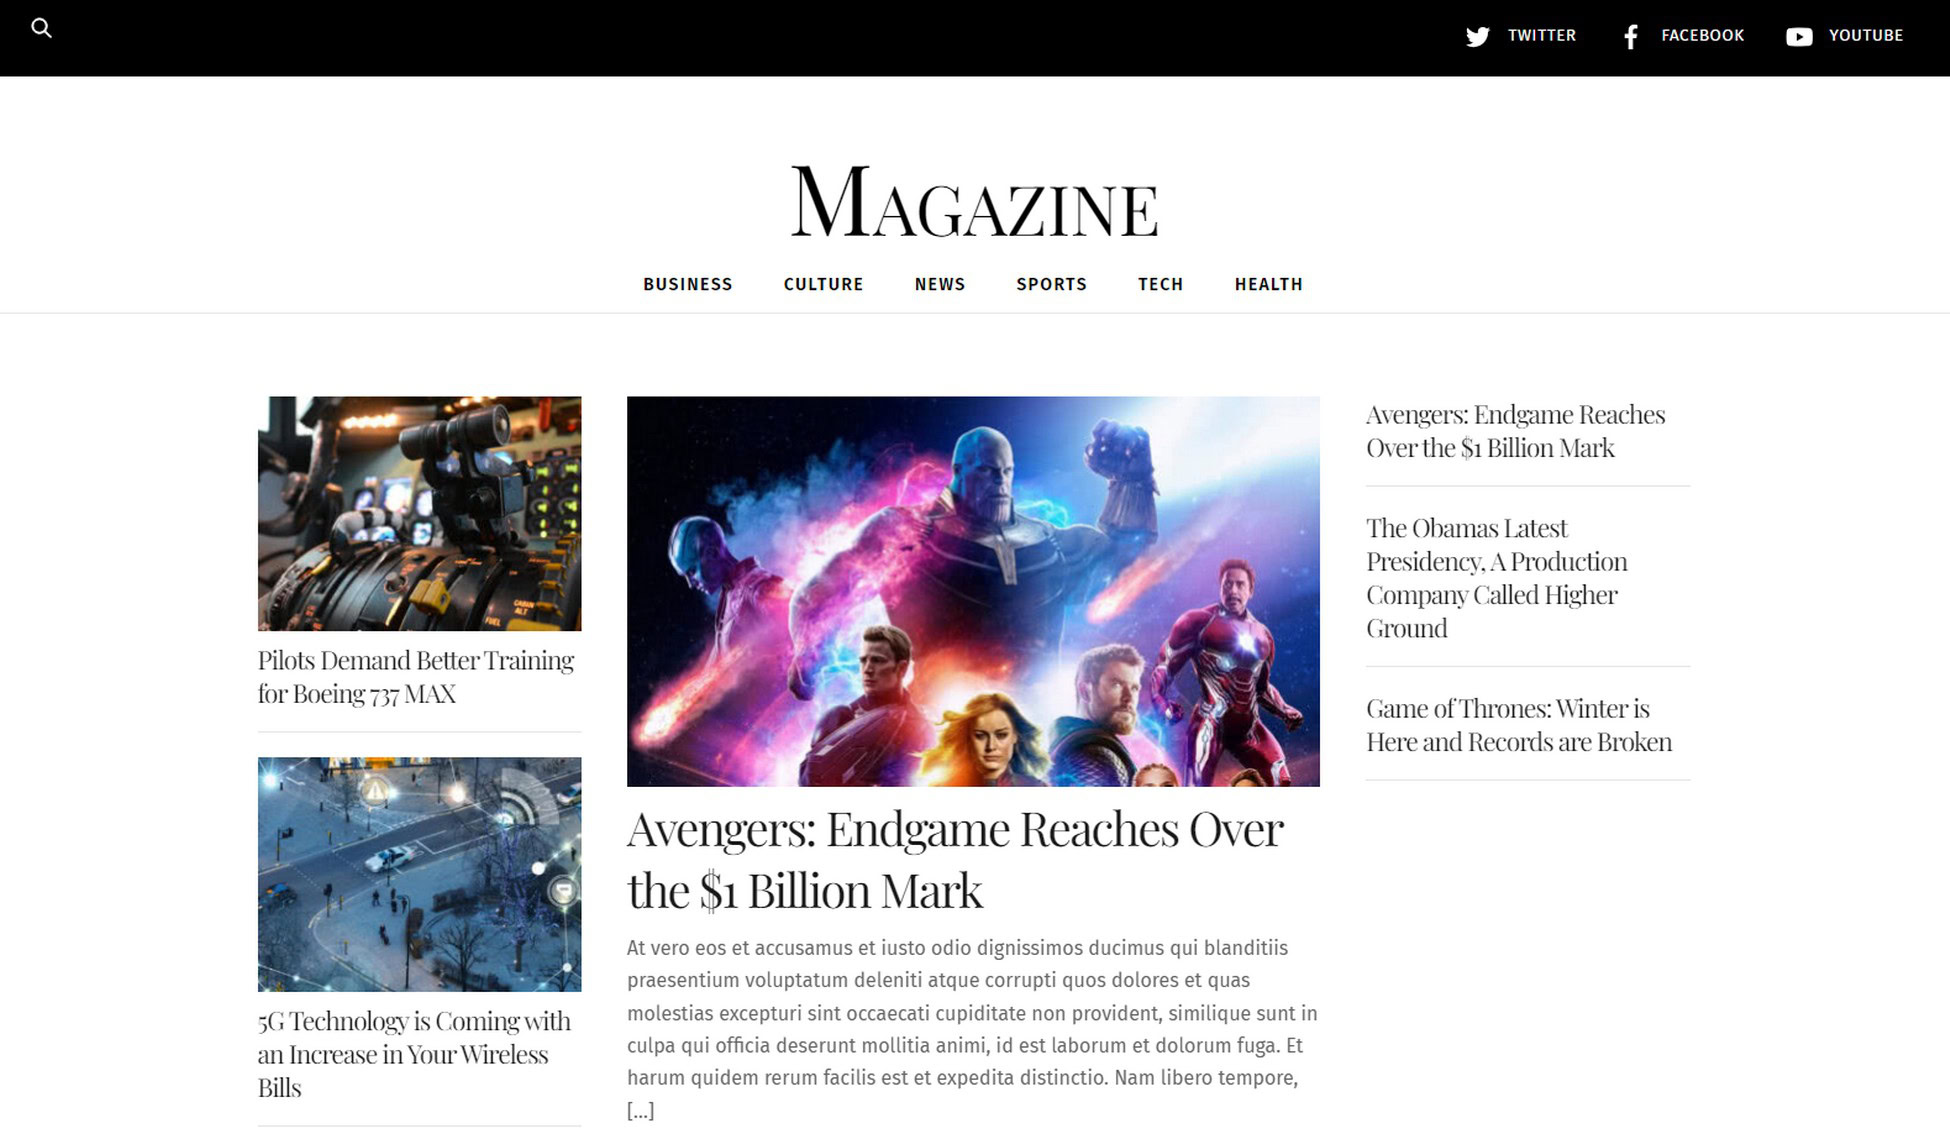Select the Health menu item
Viewport: 1950px width, 1128px height.
pyautogui.click(x=1268, y=284)
